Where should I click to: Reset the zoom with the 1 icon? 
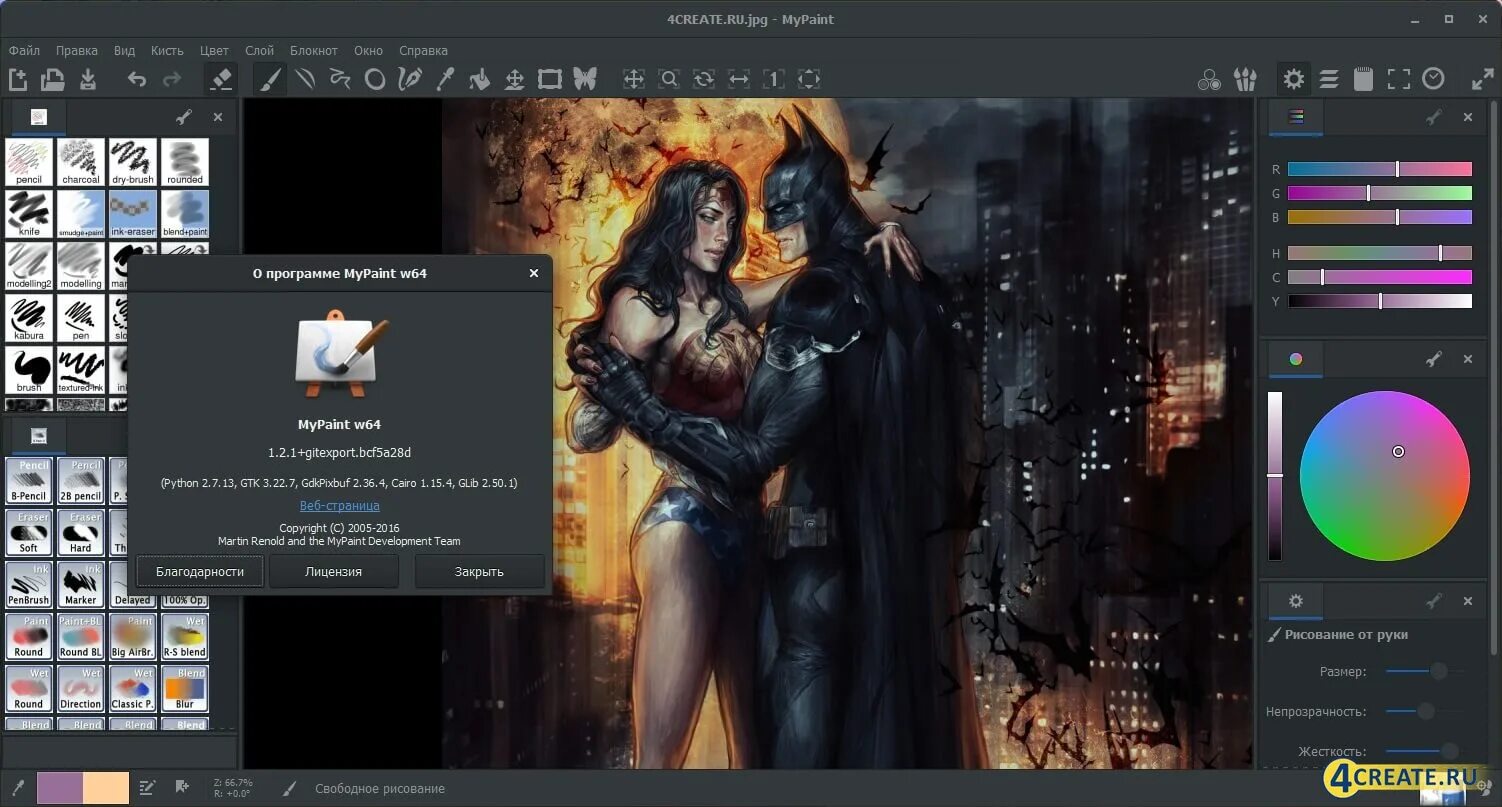tap(774, 79)
